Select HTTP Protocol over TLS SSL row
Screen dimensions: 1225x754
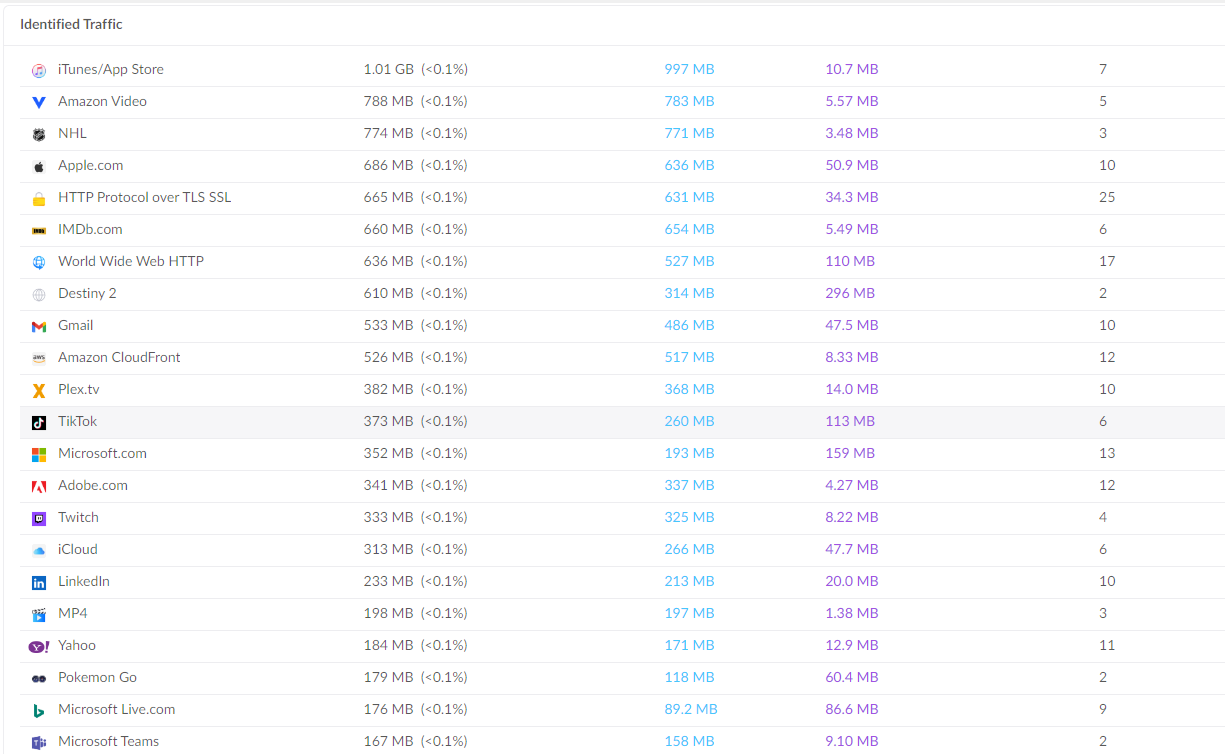(144, 197)
